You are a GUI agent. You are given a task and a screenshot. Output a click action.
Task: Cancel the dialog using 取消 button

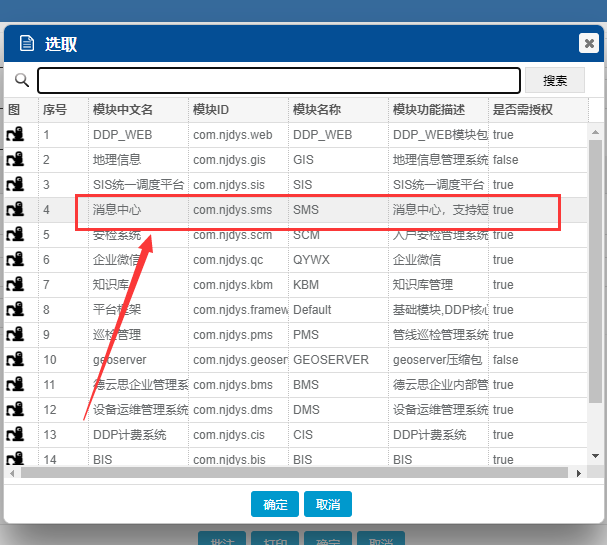327,505
